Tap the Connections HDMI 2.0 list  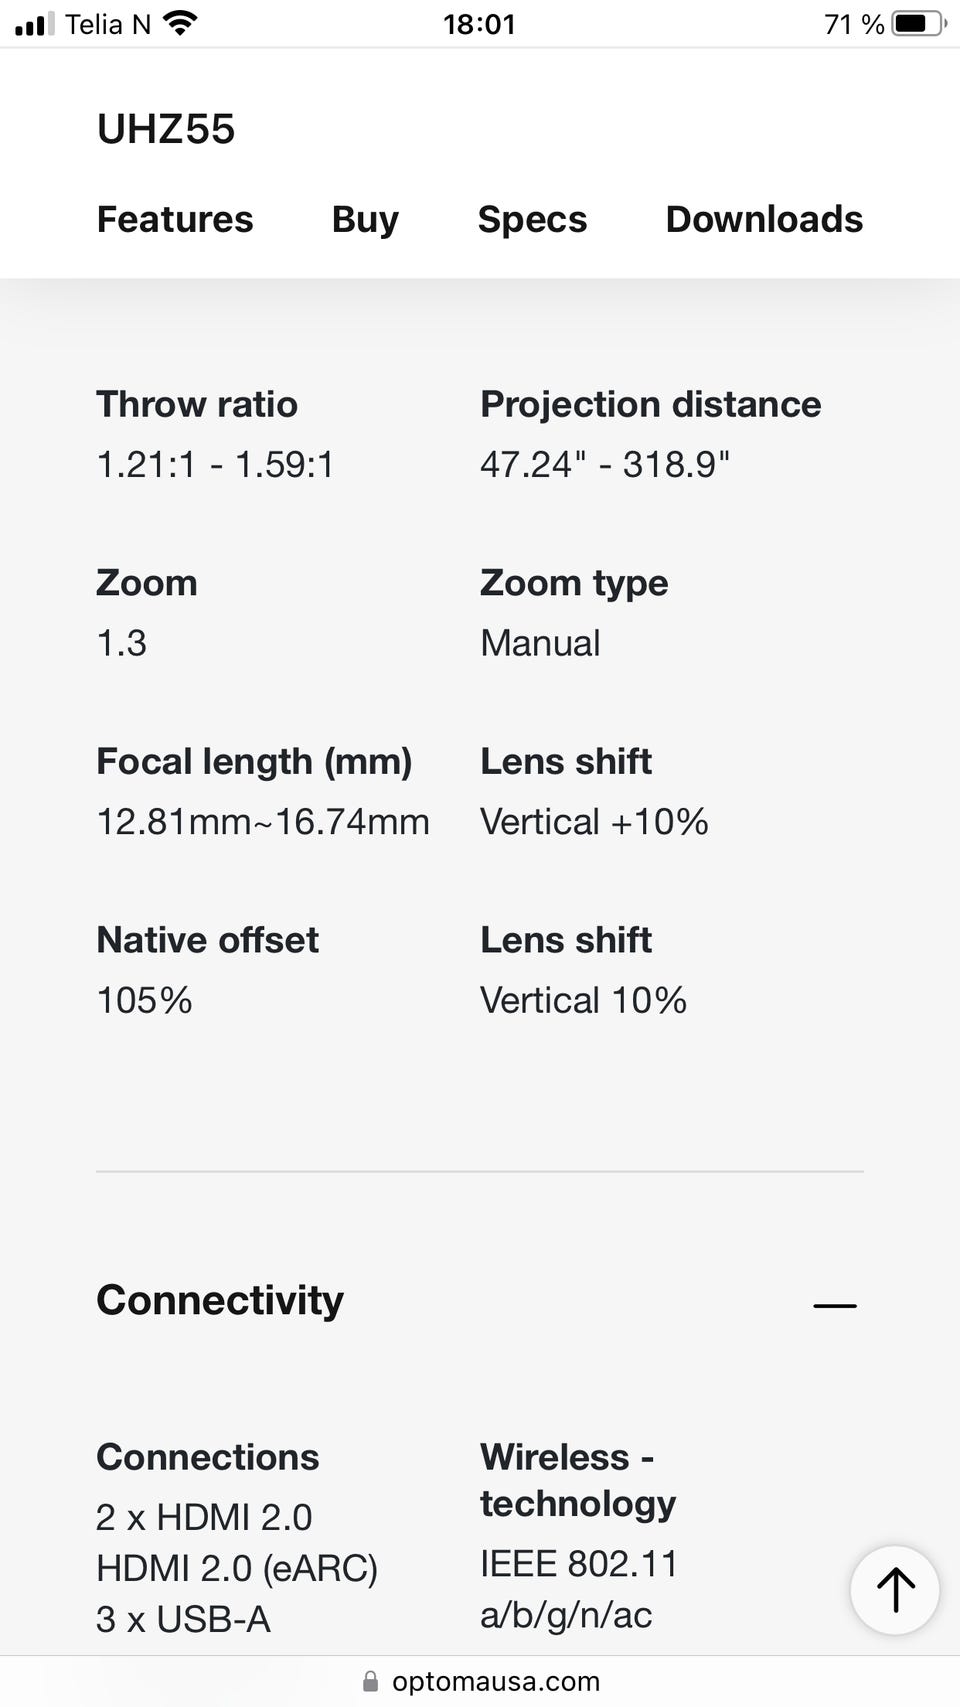click(237, 1568)
